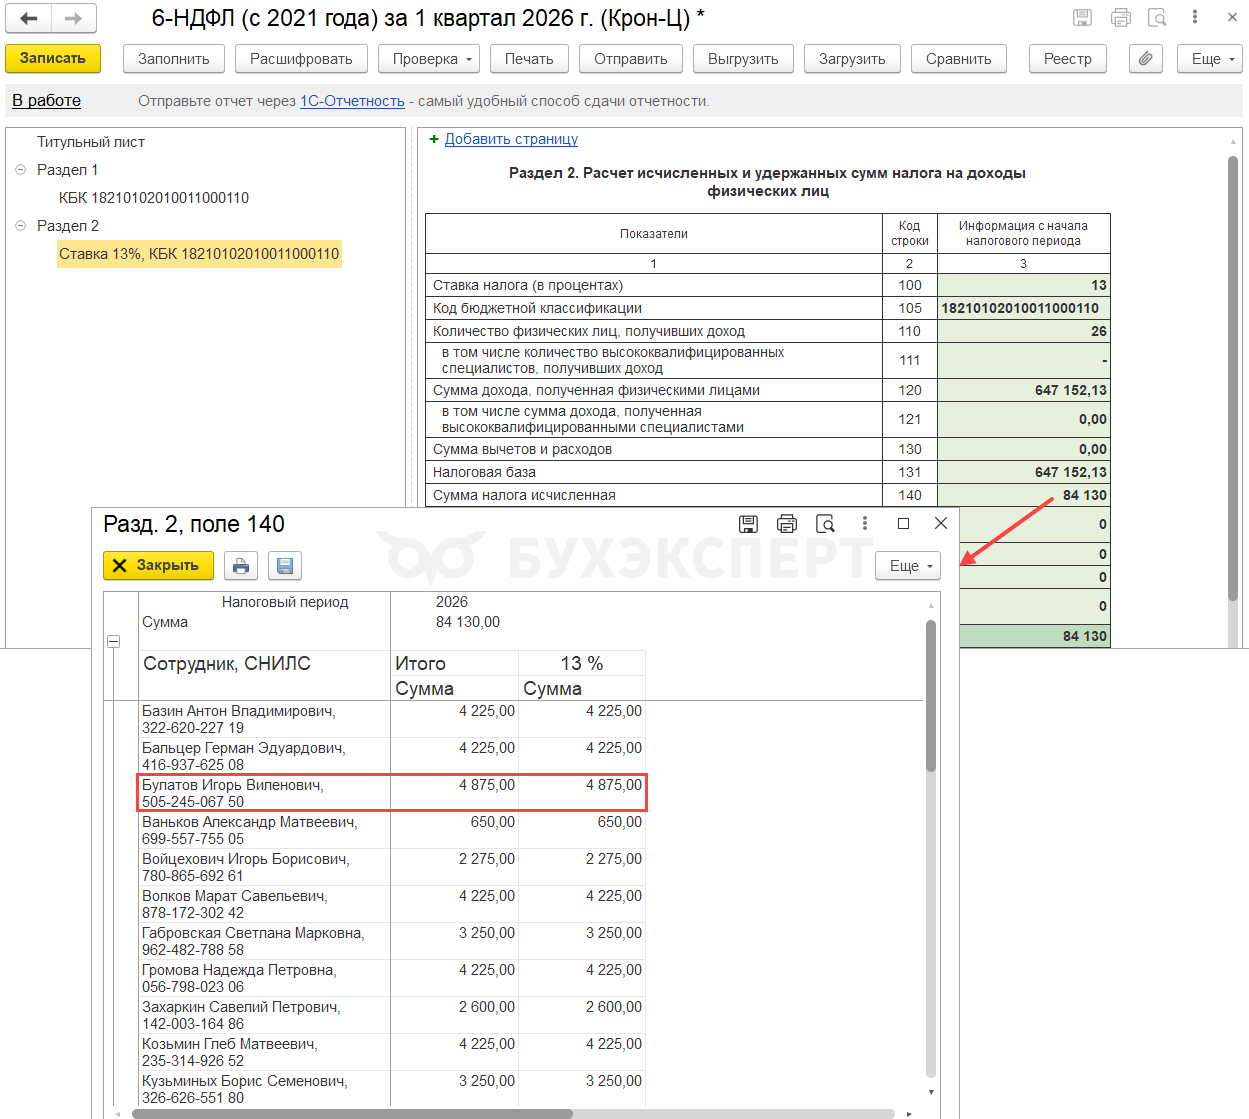Collapse the grouping minus box in report
This screenshot has width=1249, height=1119.
[x=113, y=641]
